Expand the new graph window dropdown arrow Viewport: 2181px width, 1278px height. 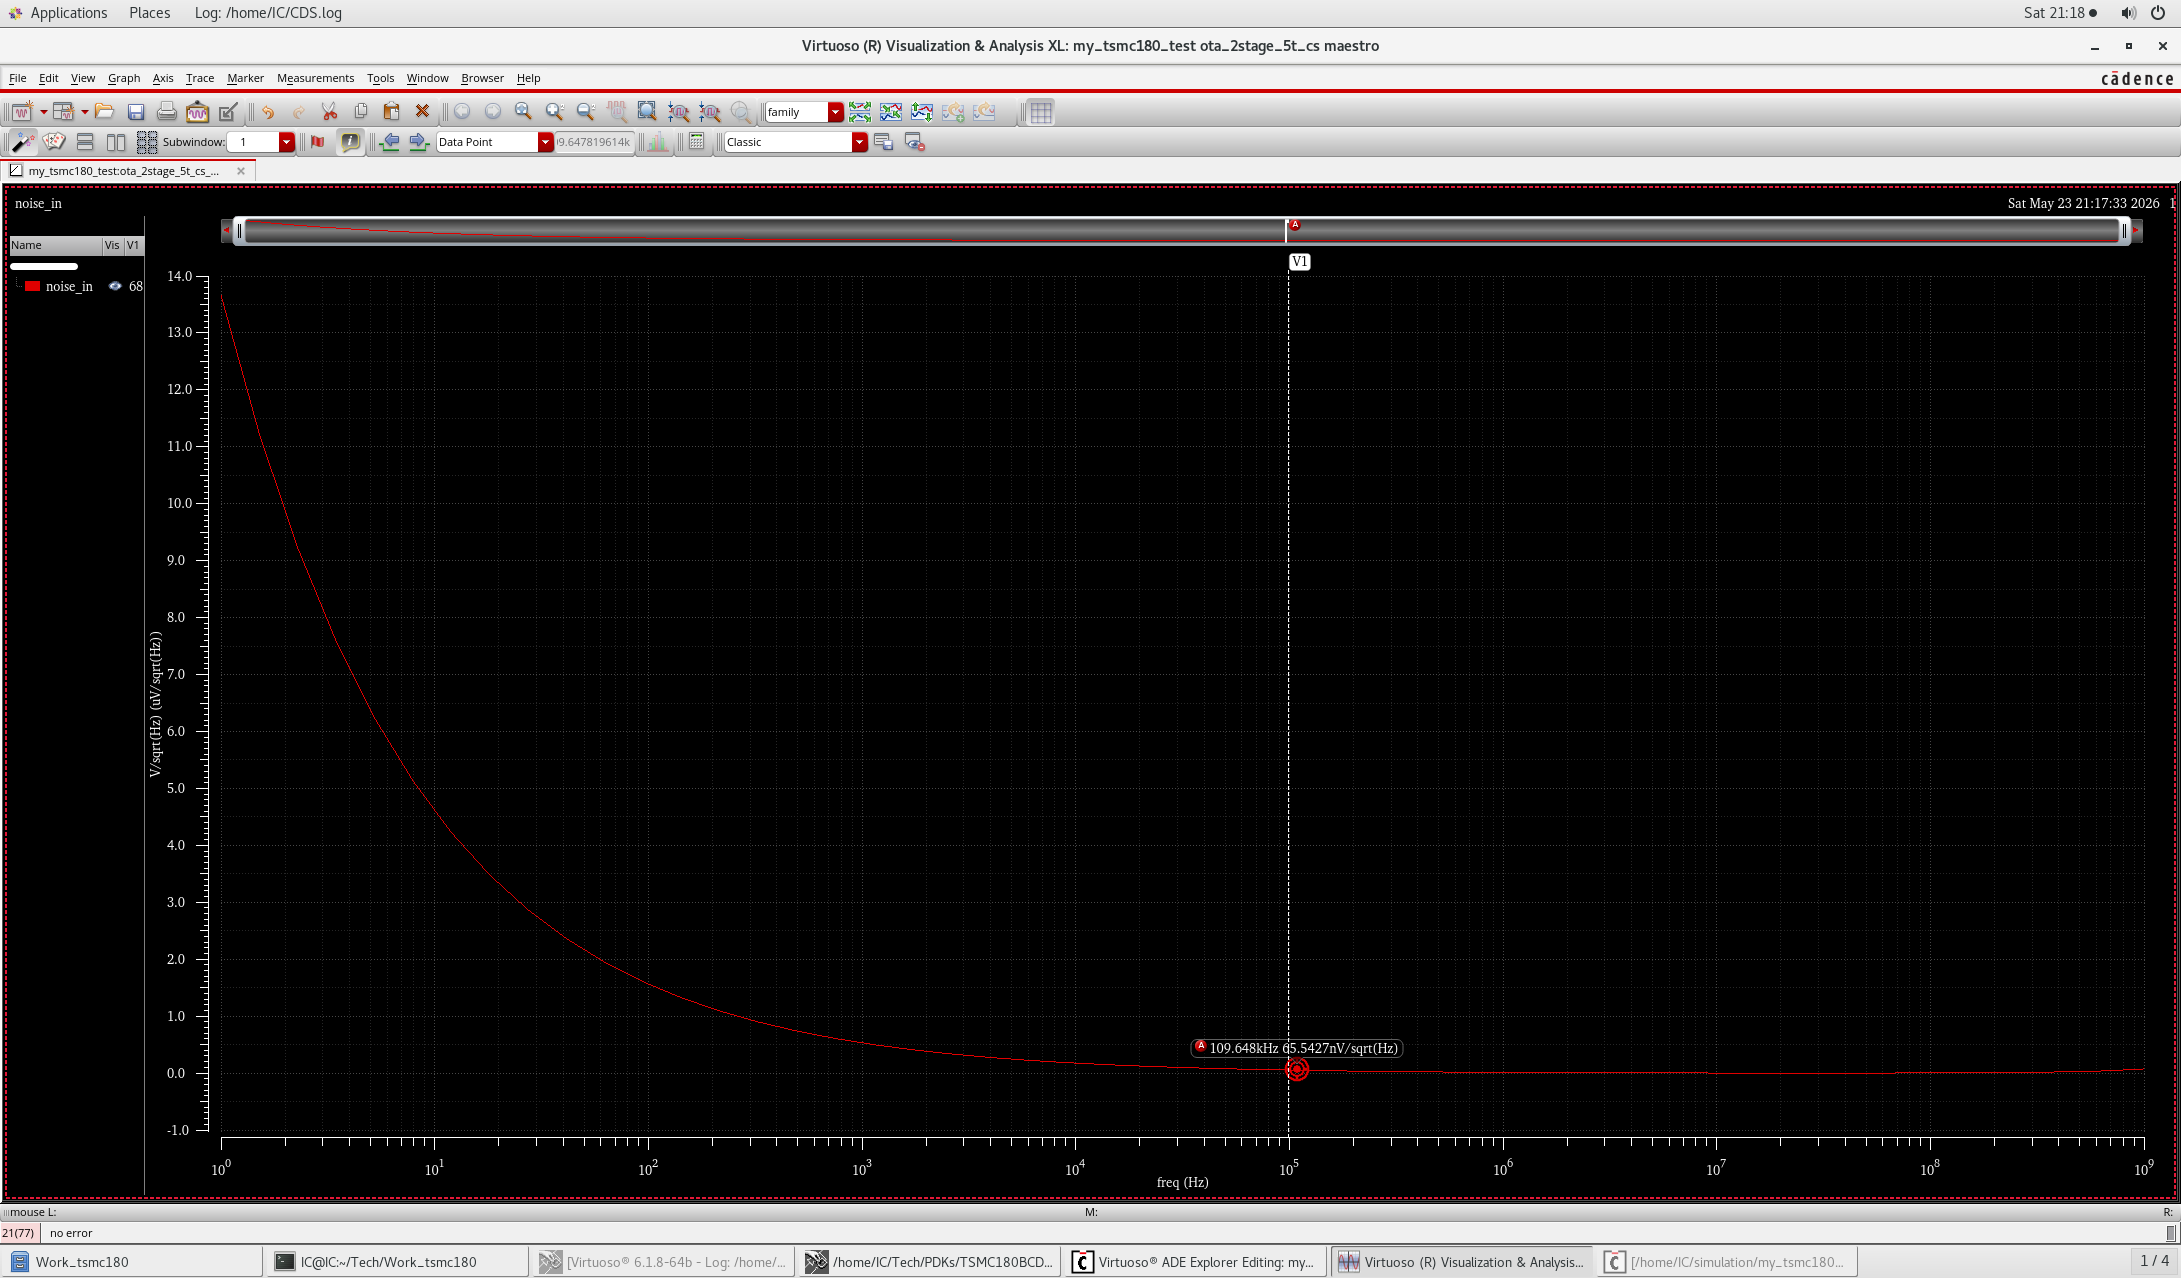point(43,112)
